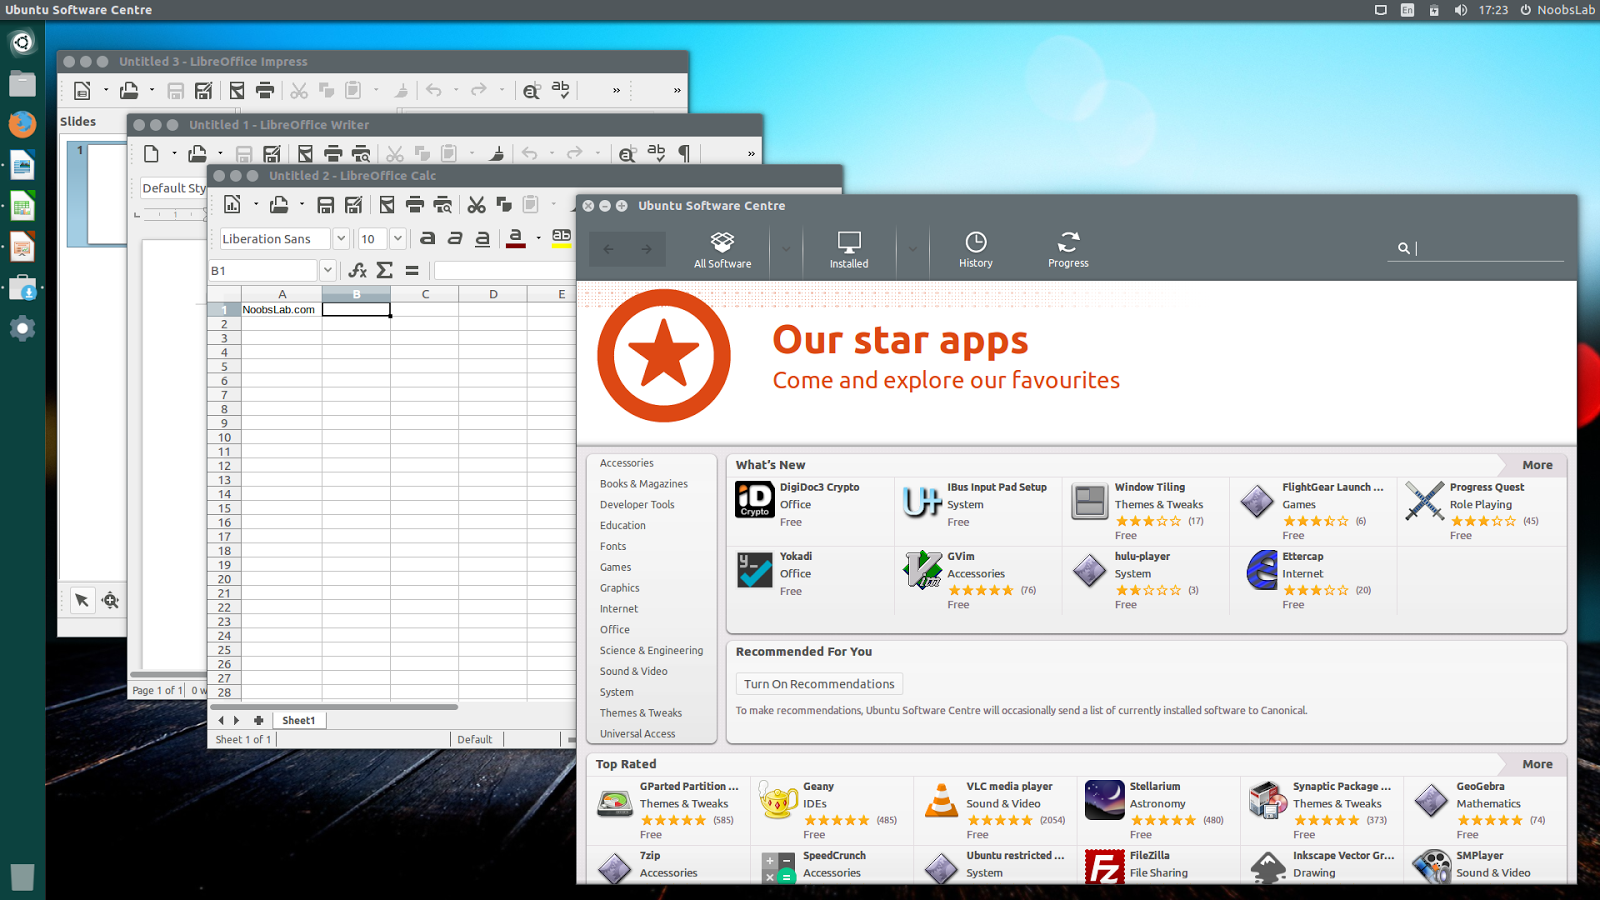This screenshot has height=900, width=1600.
Task: Select the arrow Select tool in Impress
Action: (x=82, y=600)
